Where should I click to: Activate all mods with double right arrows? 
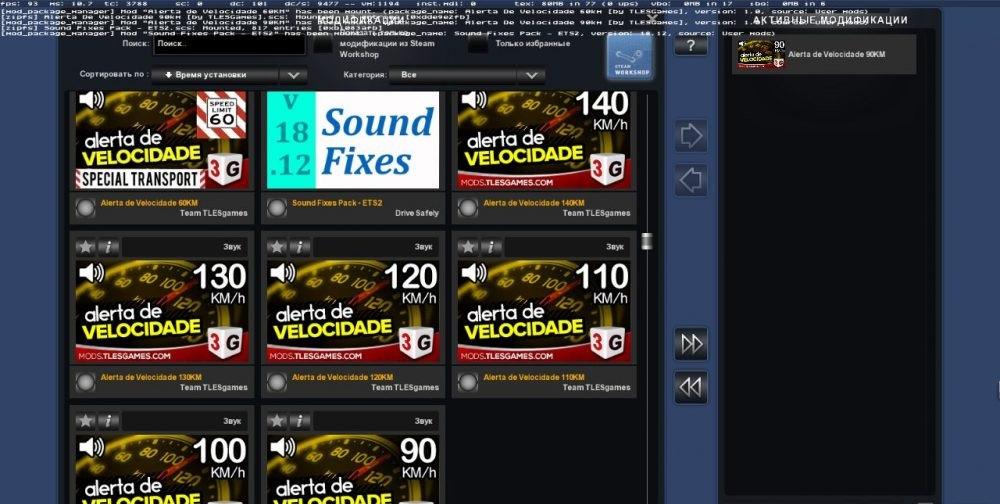690,343
